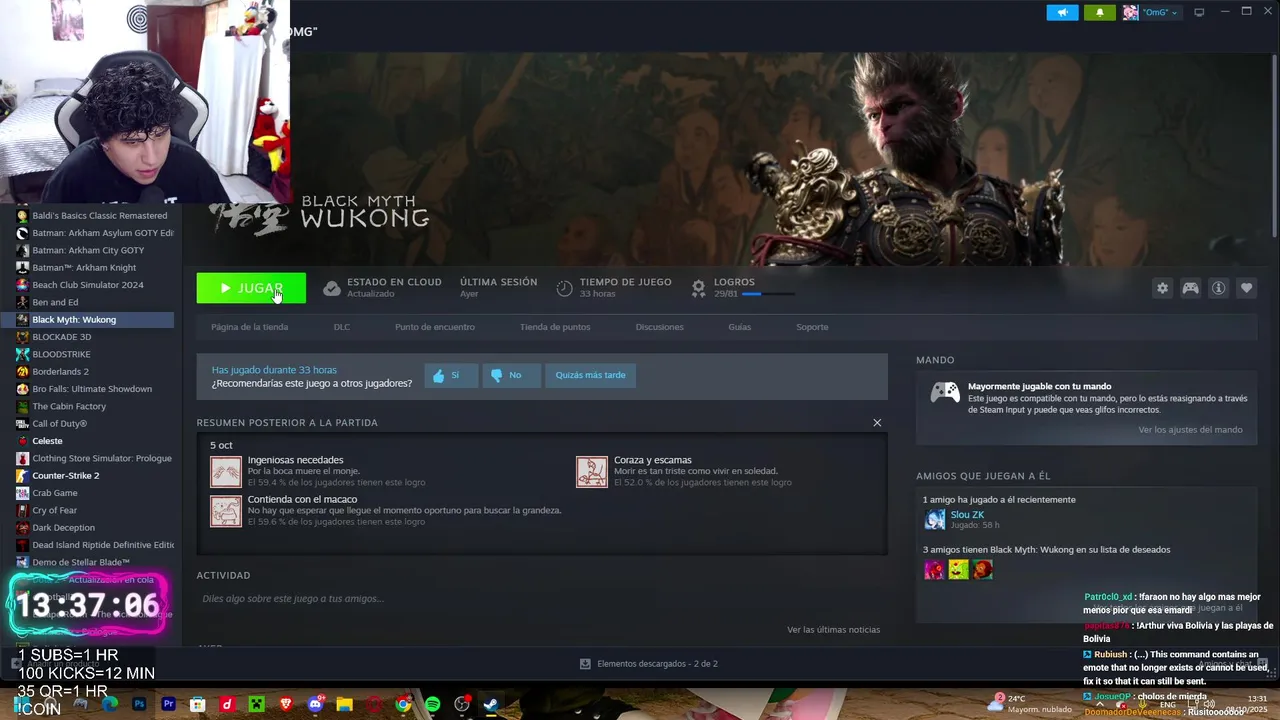Open game settings gear icon
The width and height of the screenshot is (1280, 720).
(1162, 288)
